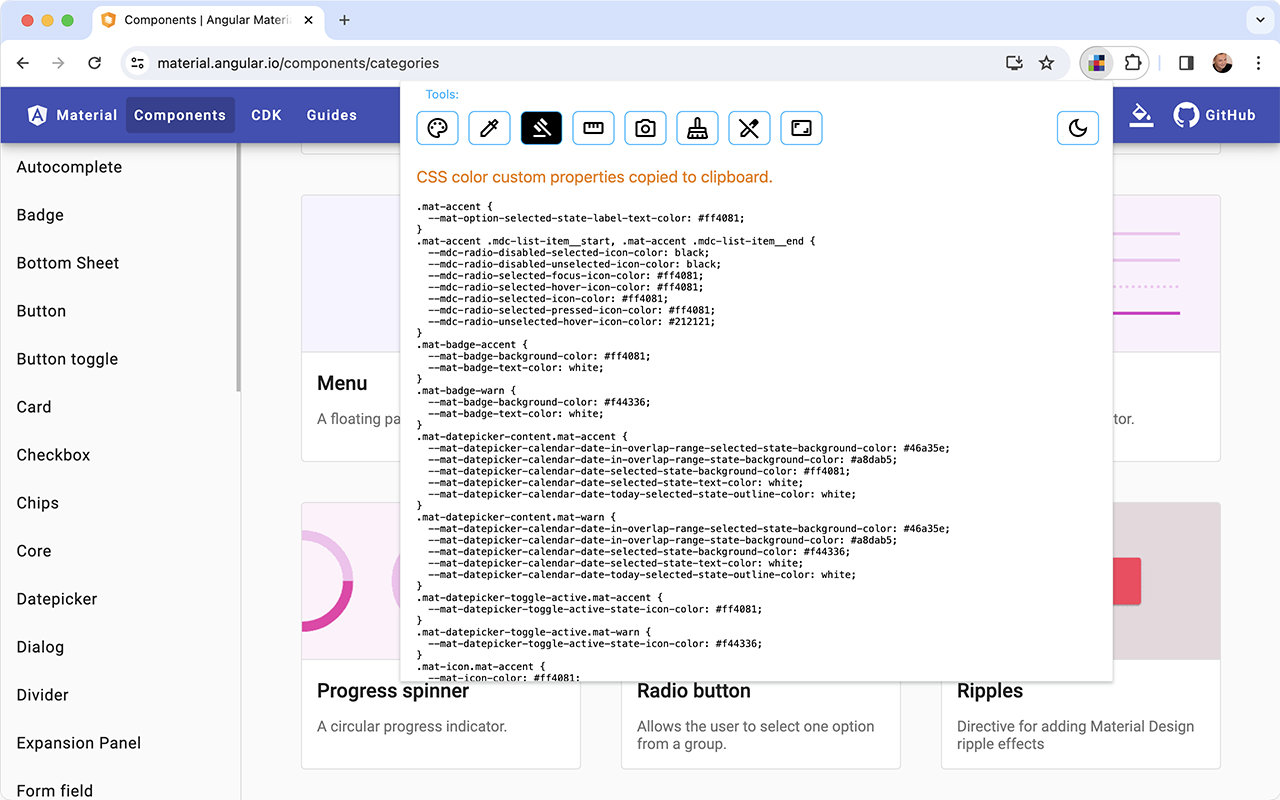Click the Angular Material logo
The image size is (1280, 800).
point(36,114)
